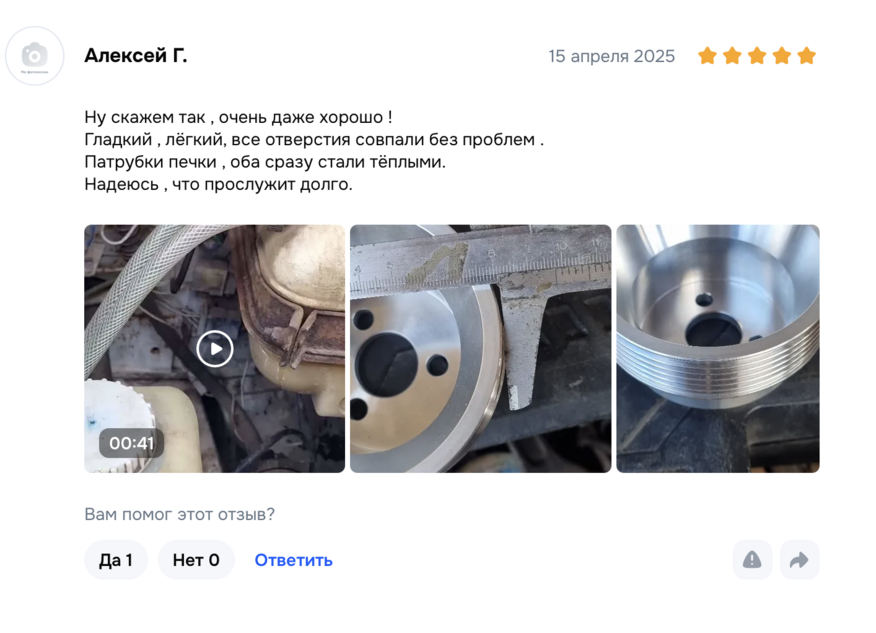This screenshot has height=633, width=876.
Task: Click the third rating star
Action: (x=757, y=56)
